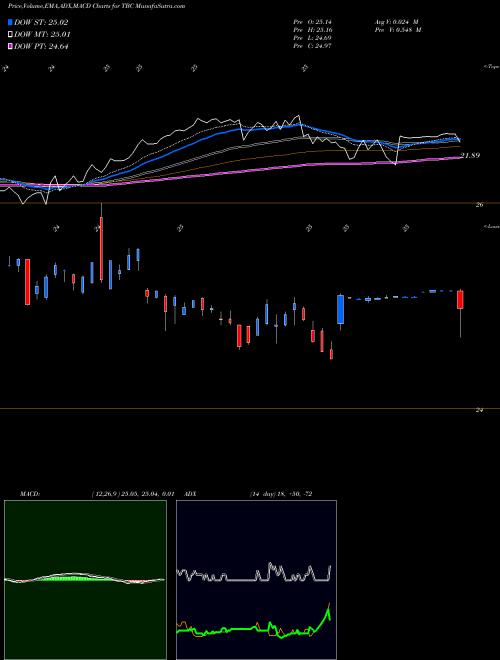Select the 'DOW ST: 25.02' legend label
The height and width of the screenshot is (660, 500).
pyautogui.click(x=41, y=22)
